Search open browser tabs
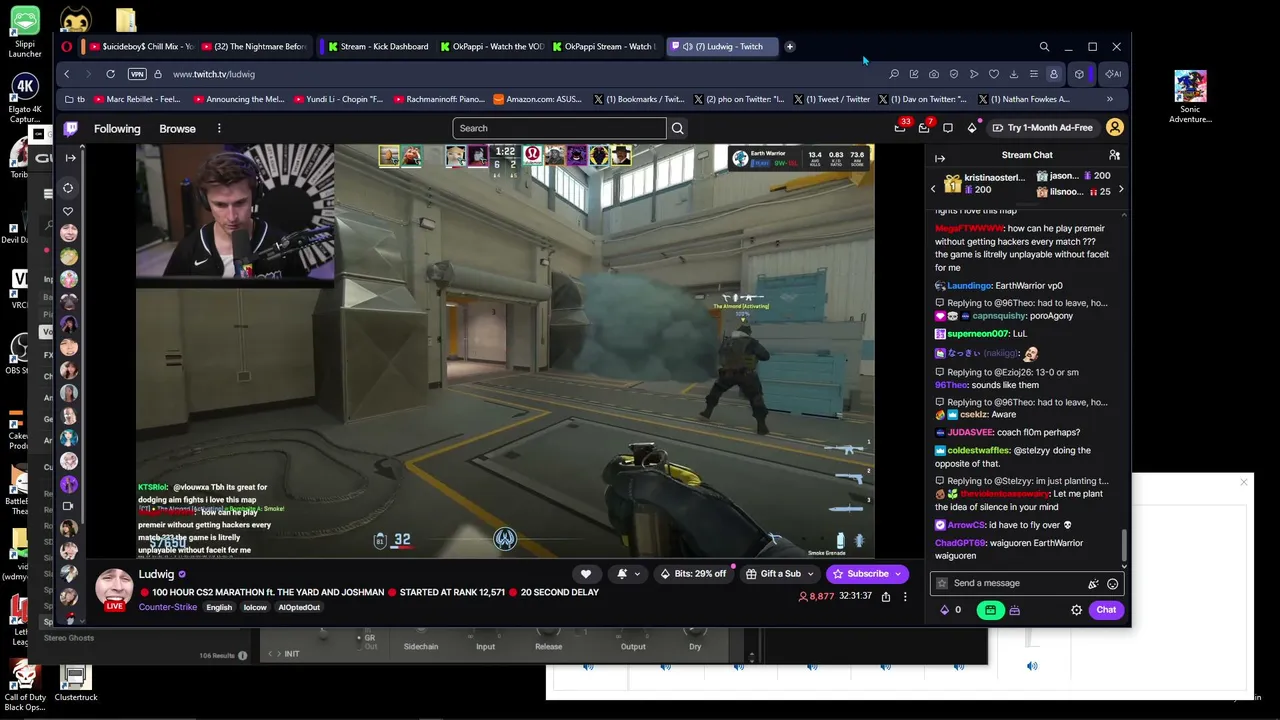Viewport: 1280px width, 720px height. [1044, 46]
